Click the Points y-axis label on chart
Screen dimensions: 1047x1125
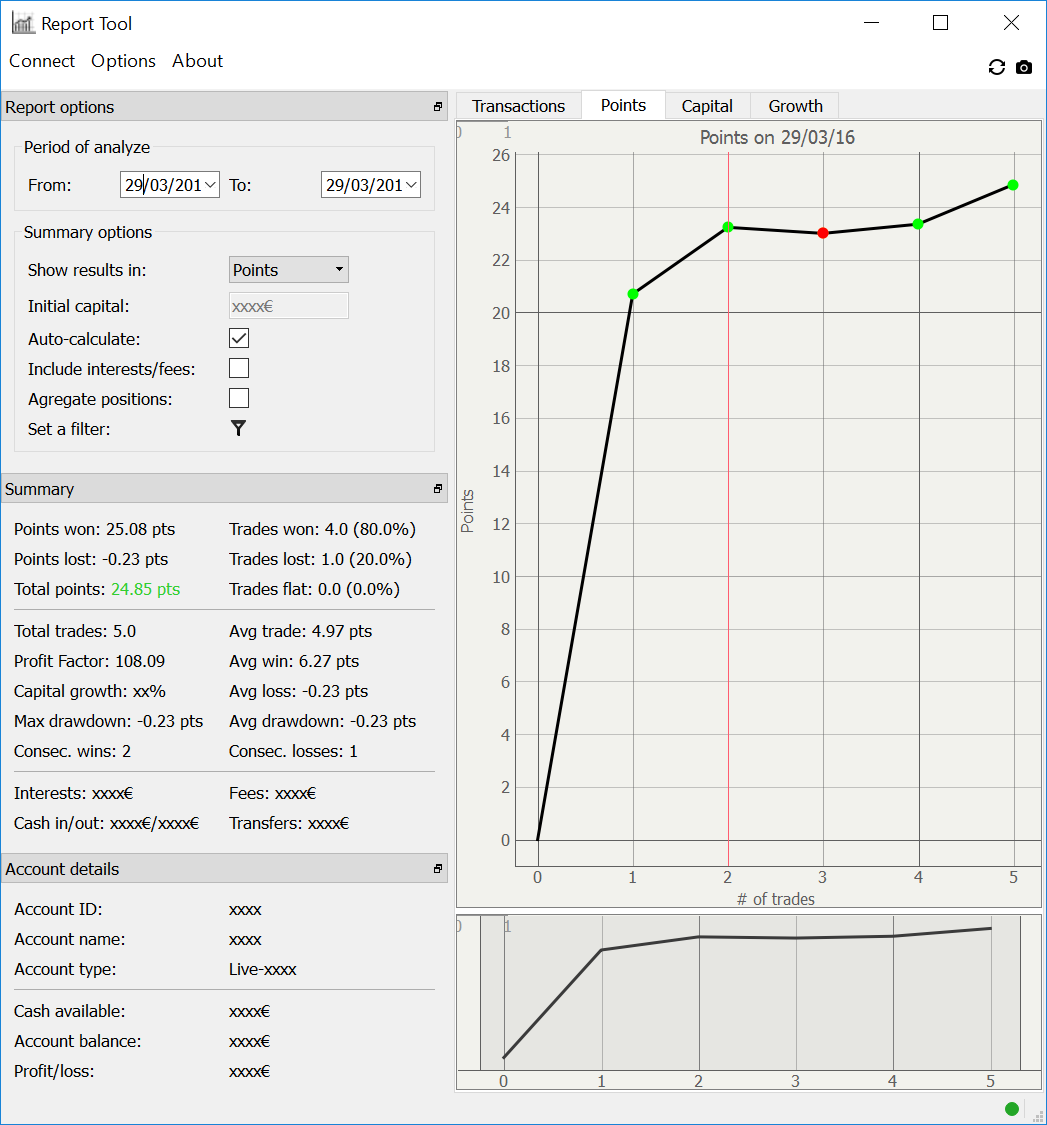click(467, 511)
